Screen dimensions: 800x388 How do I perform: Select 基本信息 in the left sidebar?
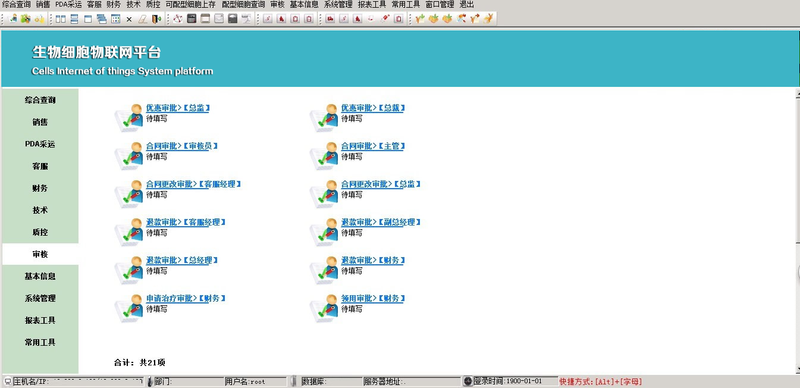tap(40, 276)
